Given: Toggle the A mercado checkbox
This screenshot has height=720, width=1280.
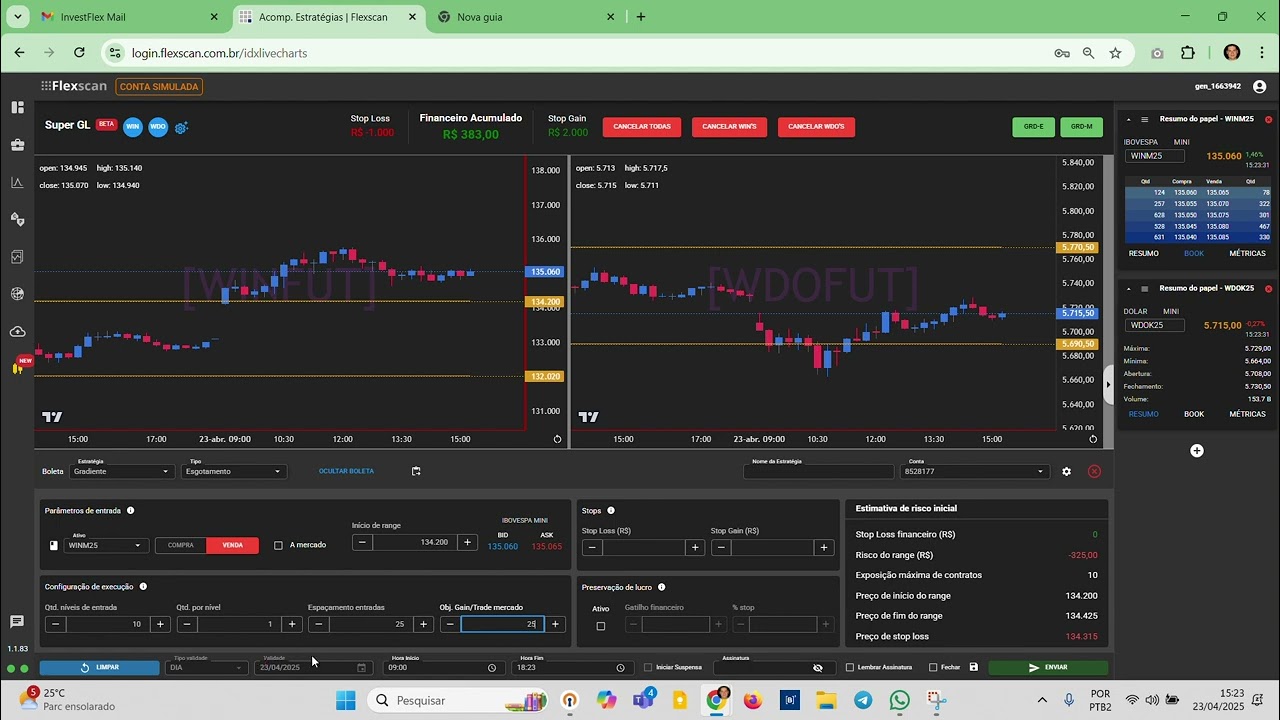Looking at the screenshot, I should (x=278, y=545).
